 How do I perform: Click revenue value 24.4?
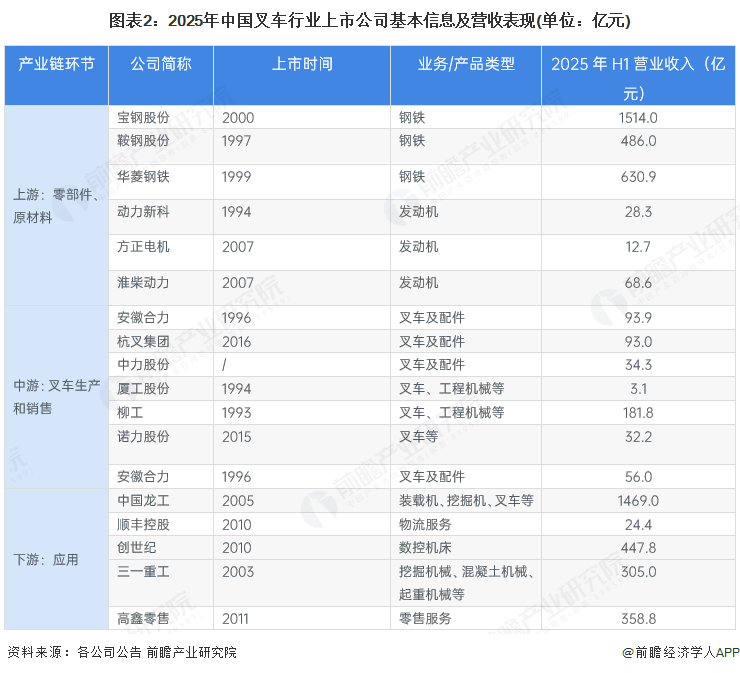[638, 525]
